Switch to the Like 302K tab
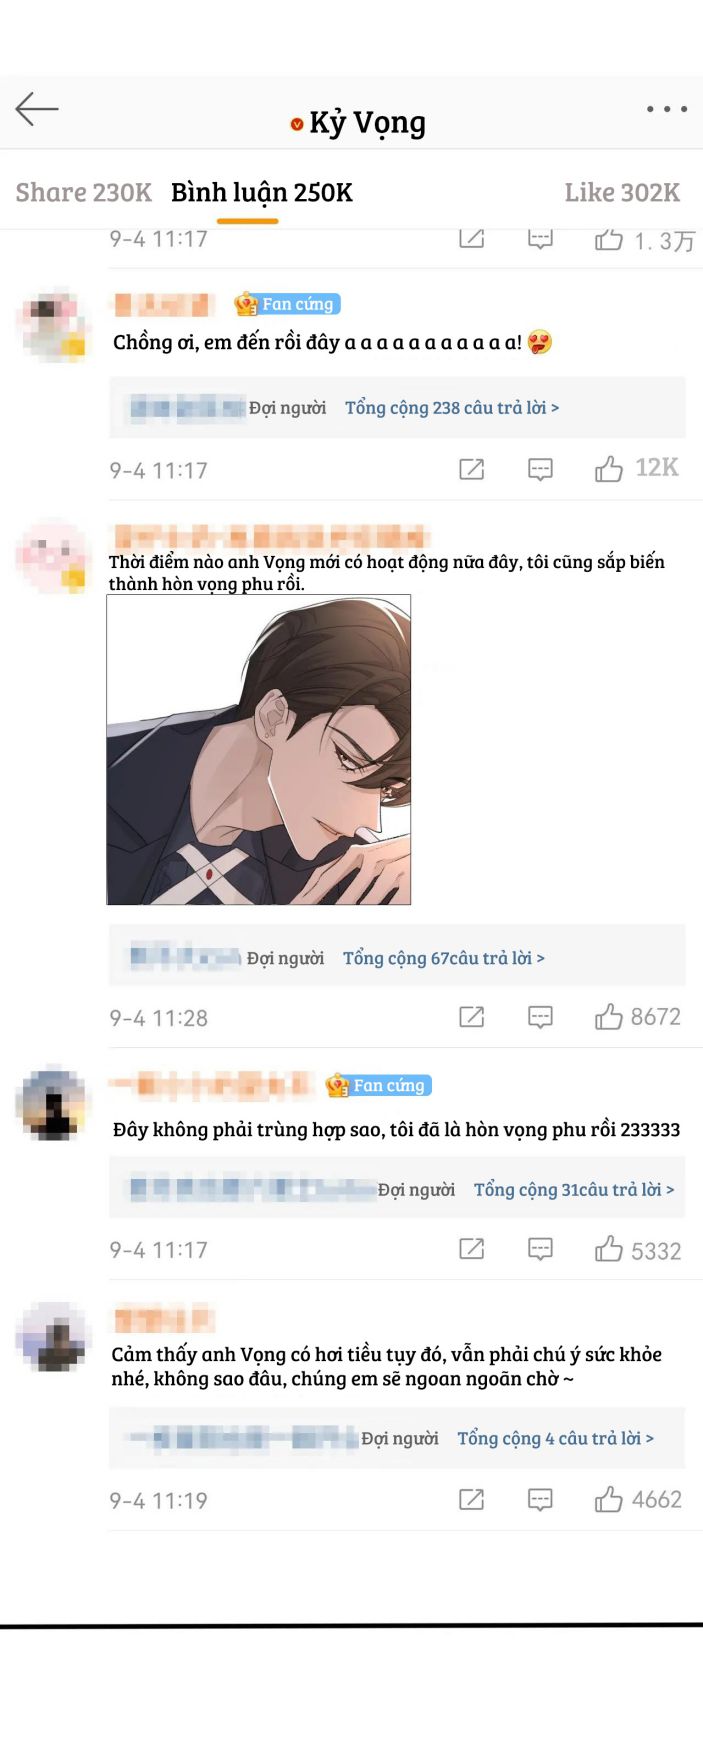The width and height of the screenshot is (703, 1763). [622, 192]
